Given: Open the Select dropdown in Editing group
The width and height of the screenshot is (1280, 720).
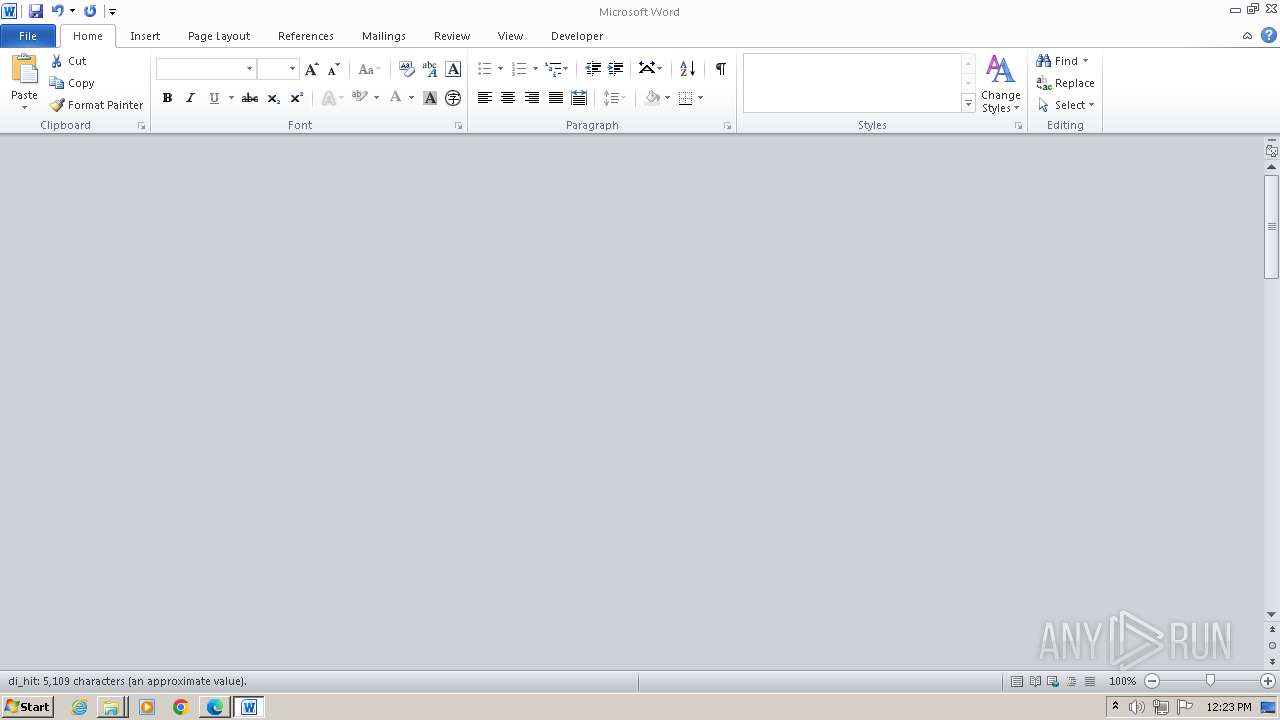Looking at the screenshot, I should point(1066,105).
